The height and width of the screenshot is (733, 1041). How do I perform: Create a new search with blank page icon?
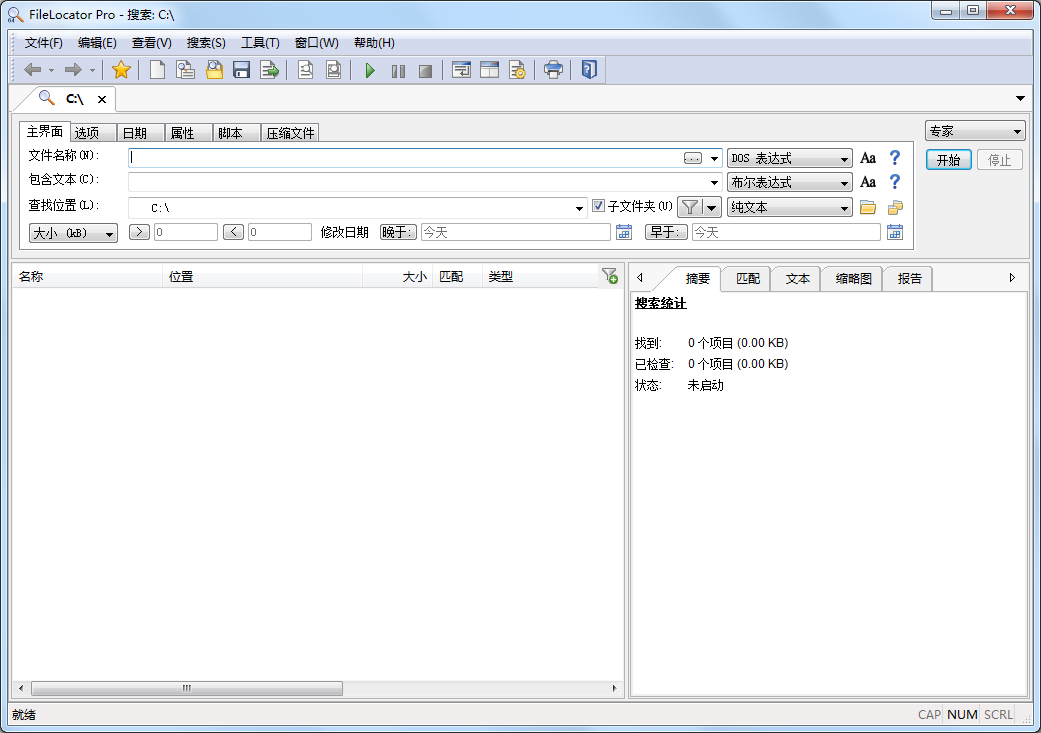click(x=157, y=70)
